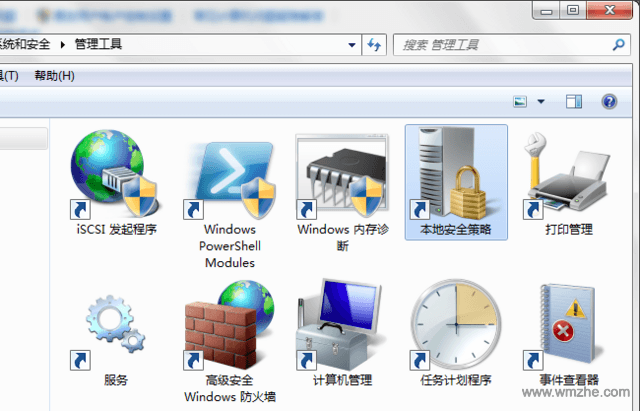
Task: Open the 帮助(H) menu
Action: click(54, 76)
